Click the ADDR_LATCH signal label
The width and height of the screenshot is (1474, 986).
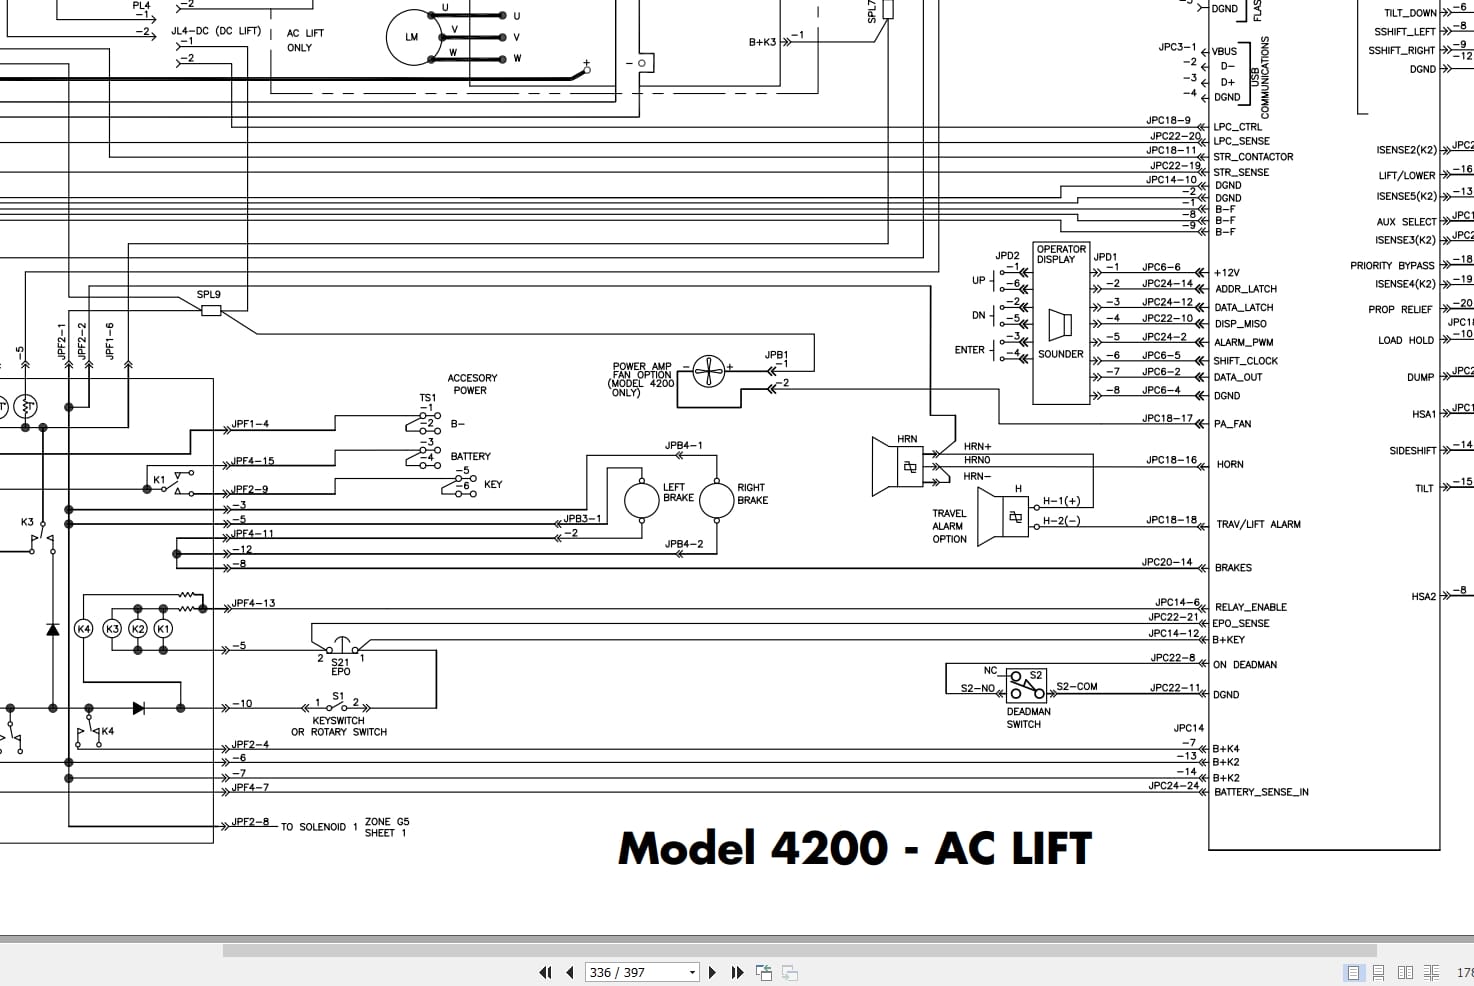click(1246, 289)
